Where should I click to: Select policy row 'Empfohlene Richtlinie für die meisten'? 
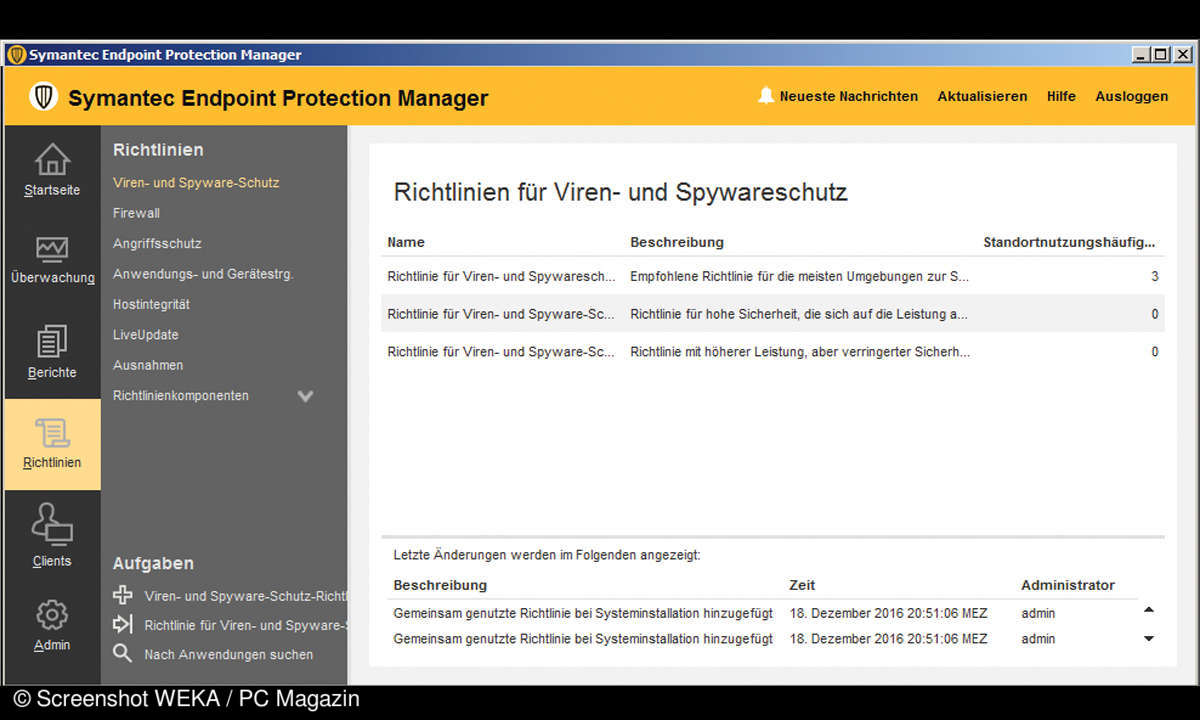(773, 276)
